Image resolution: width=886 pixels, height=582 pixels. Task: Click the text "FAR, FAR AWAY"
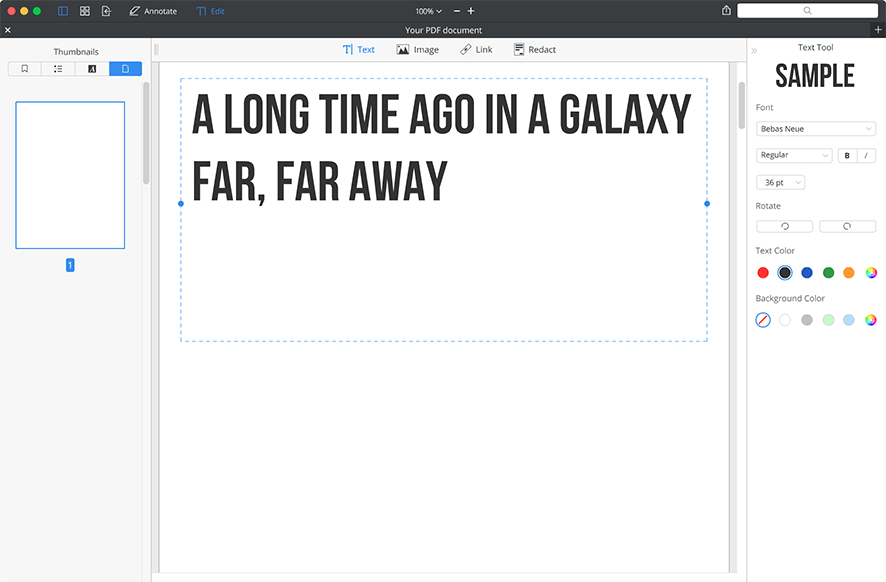(320, 183)
